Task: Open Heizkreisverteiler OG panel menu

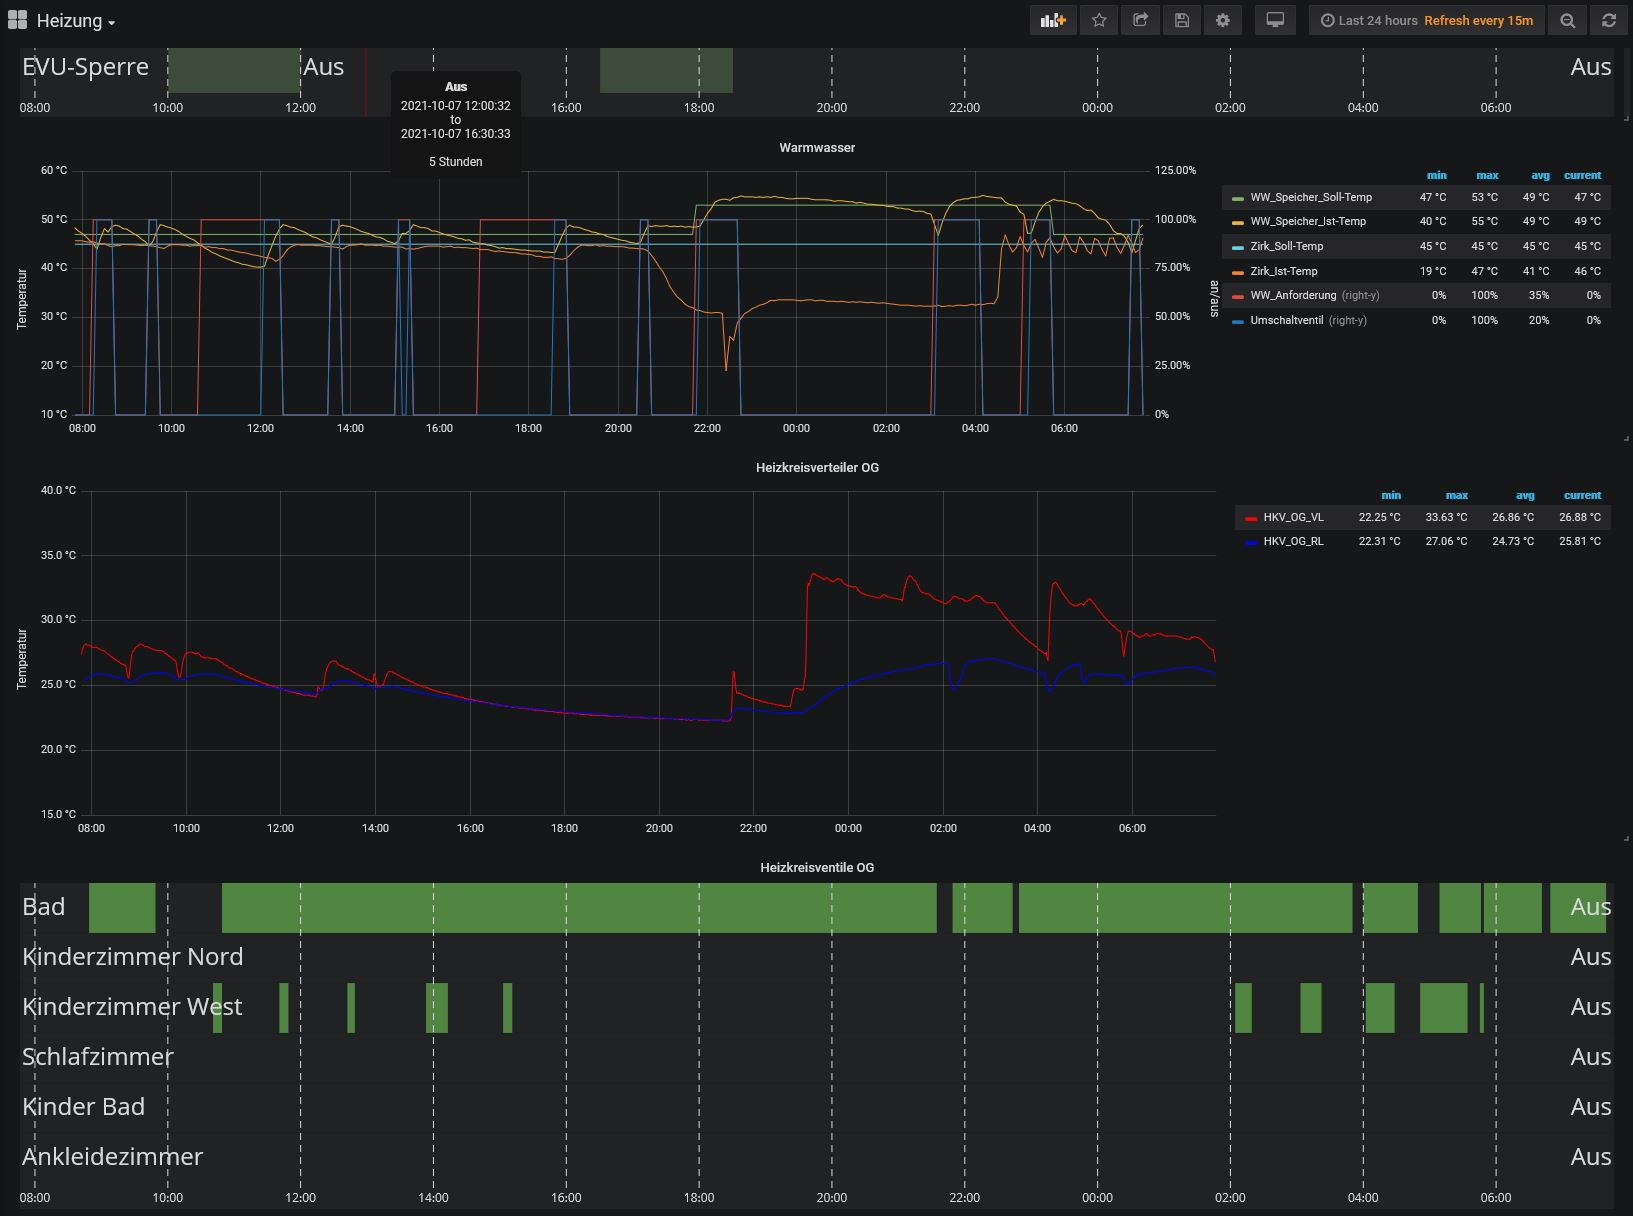Action: [816, 467]
